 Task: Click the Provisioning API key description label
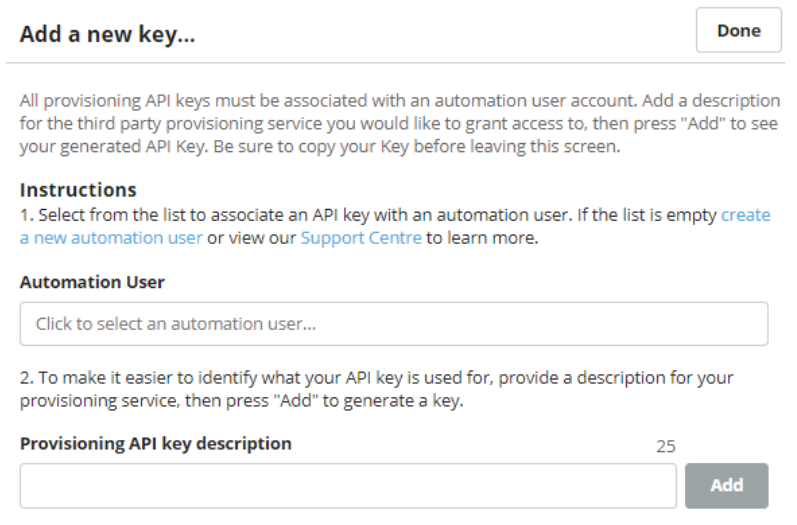156,444
